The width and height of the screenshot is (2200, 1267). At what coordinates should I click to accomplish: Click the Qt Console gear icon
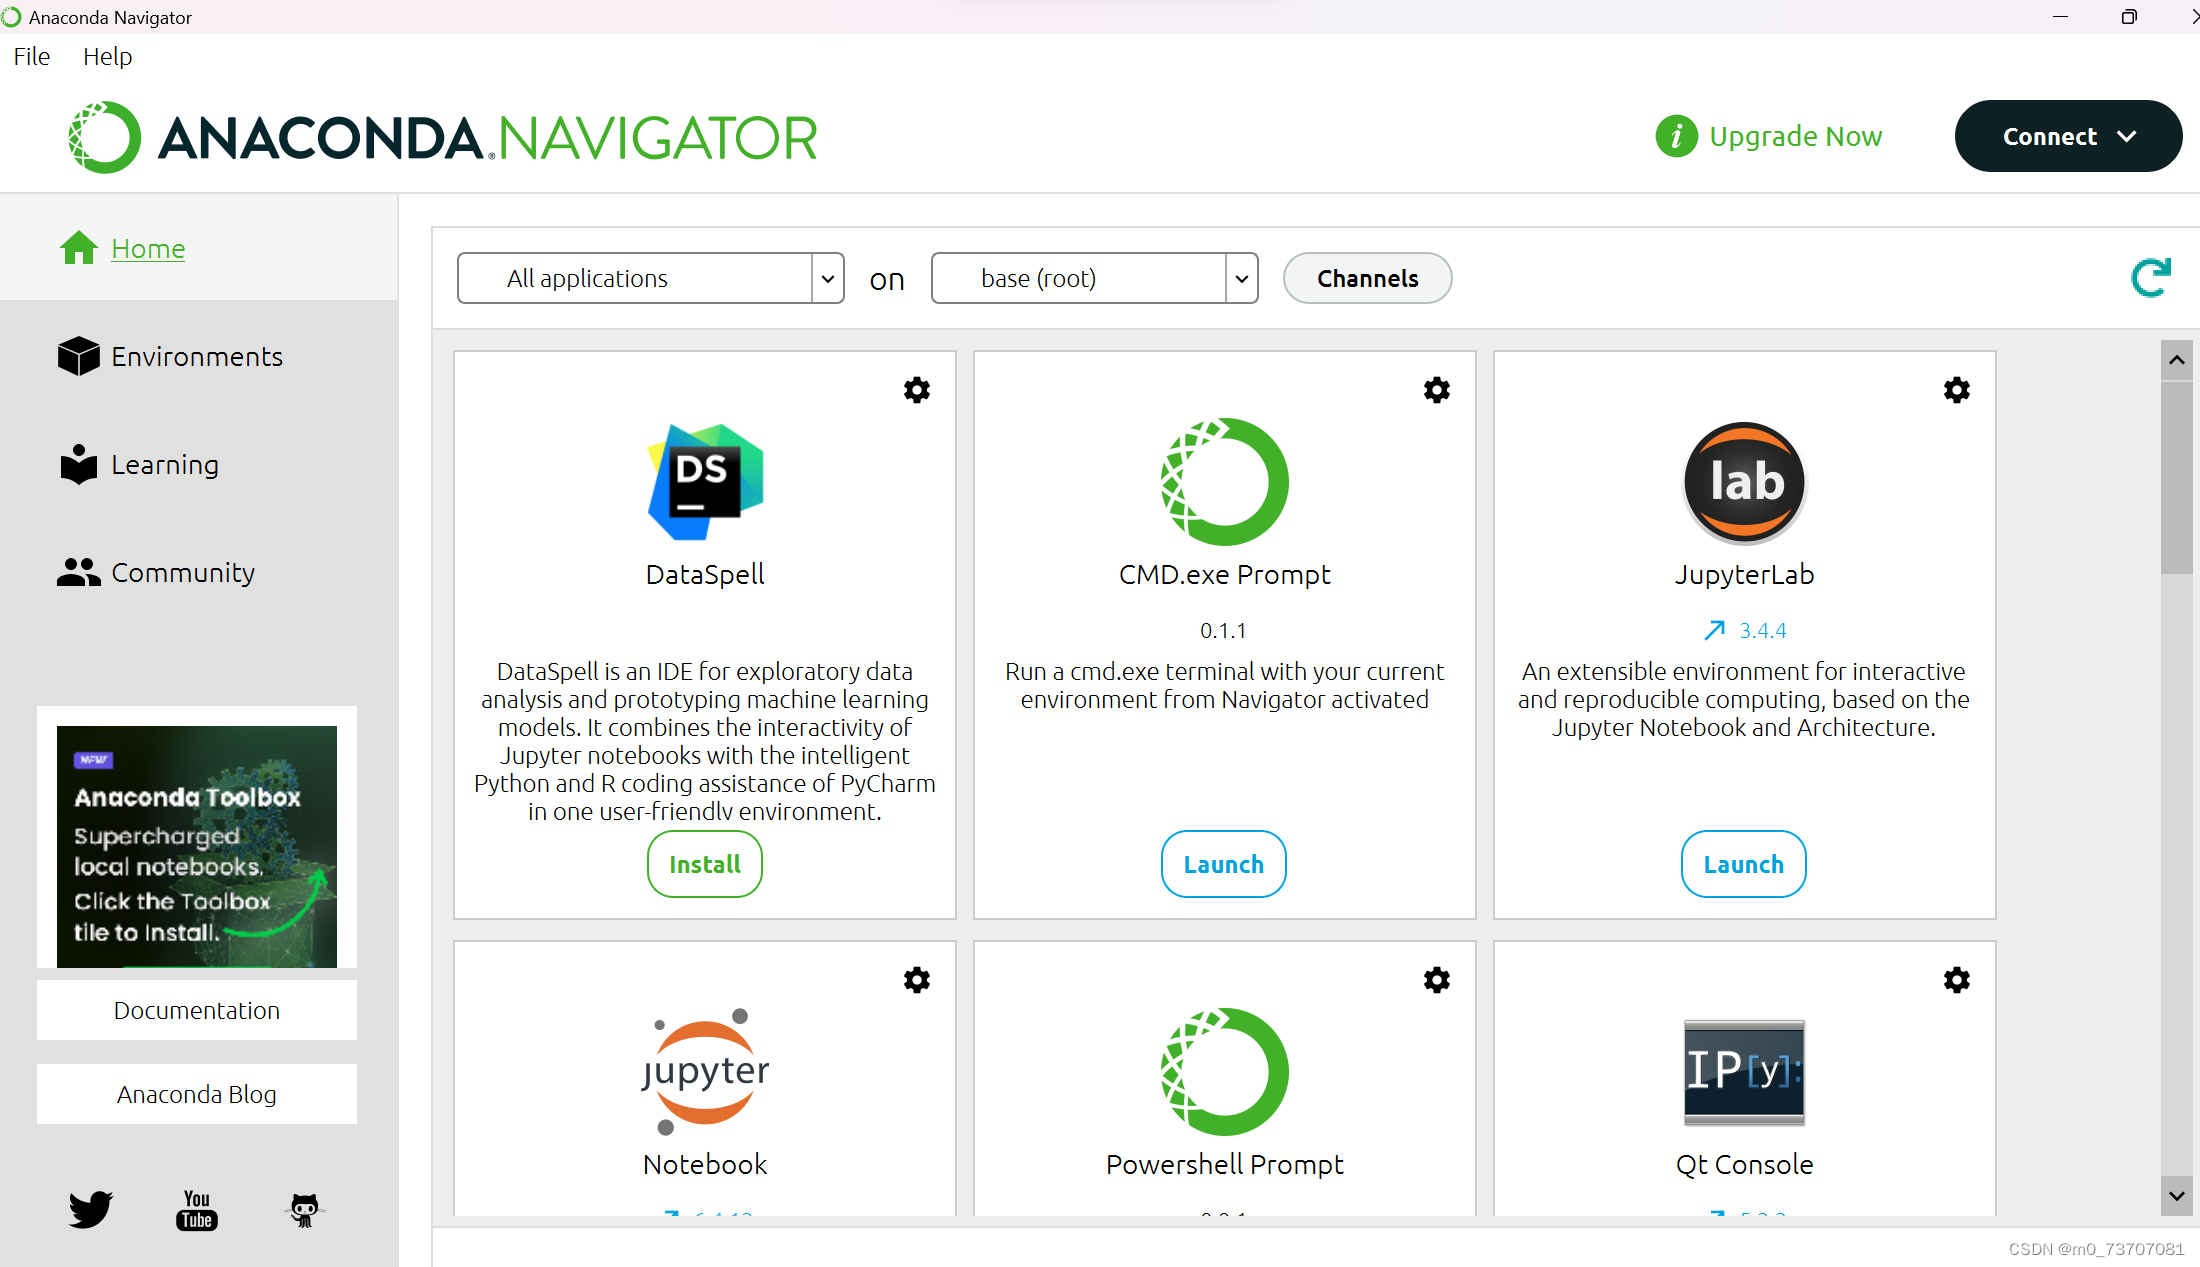click(x=1956, y=980)
